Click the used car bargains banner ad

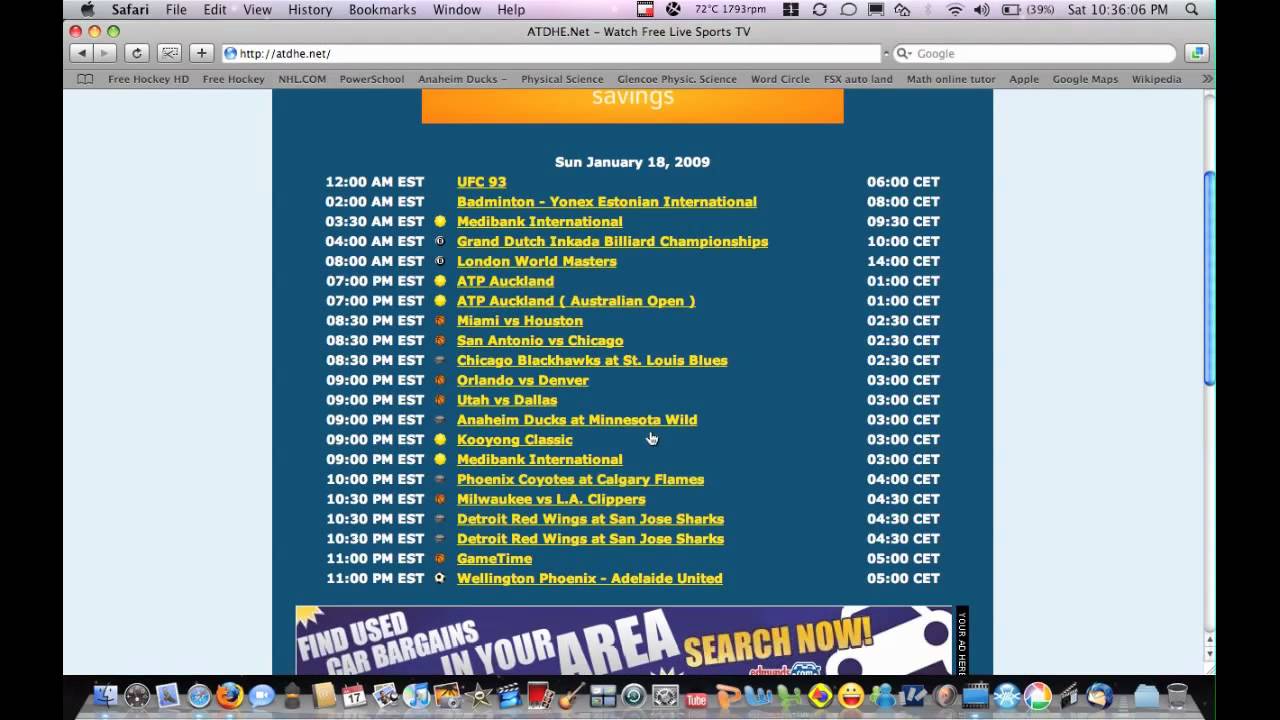point(624,640)
